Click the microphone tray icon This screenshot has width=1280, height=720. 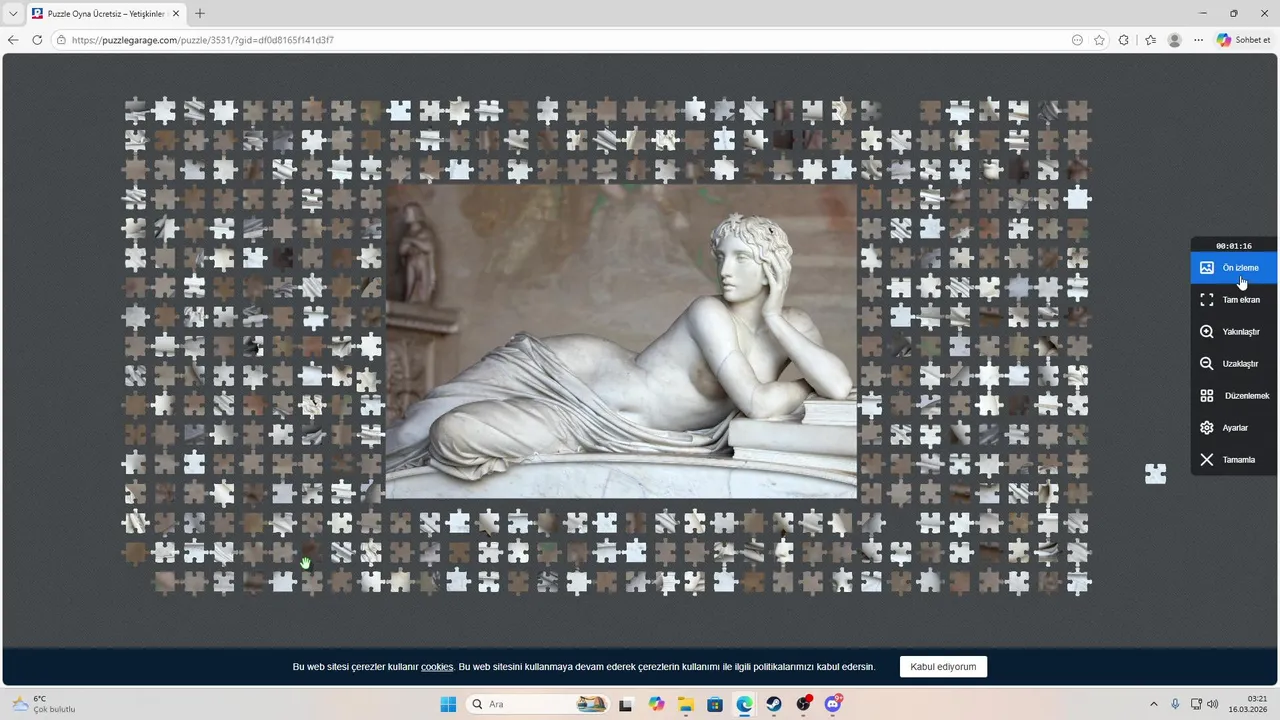pyautogui.click(x=1175, y=704)
